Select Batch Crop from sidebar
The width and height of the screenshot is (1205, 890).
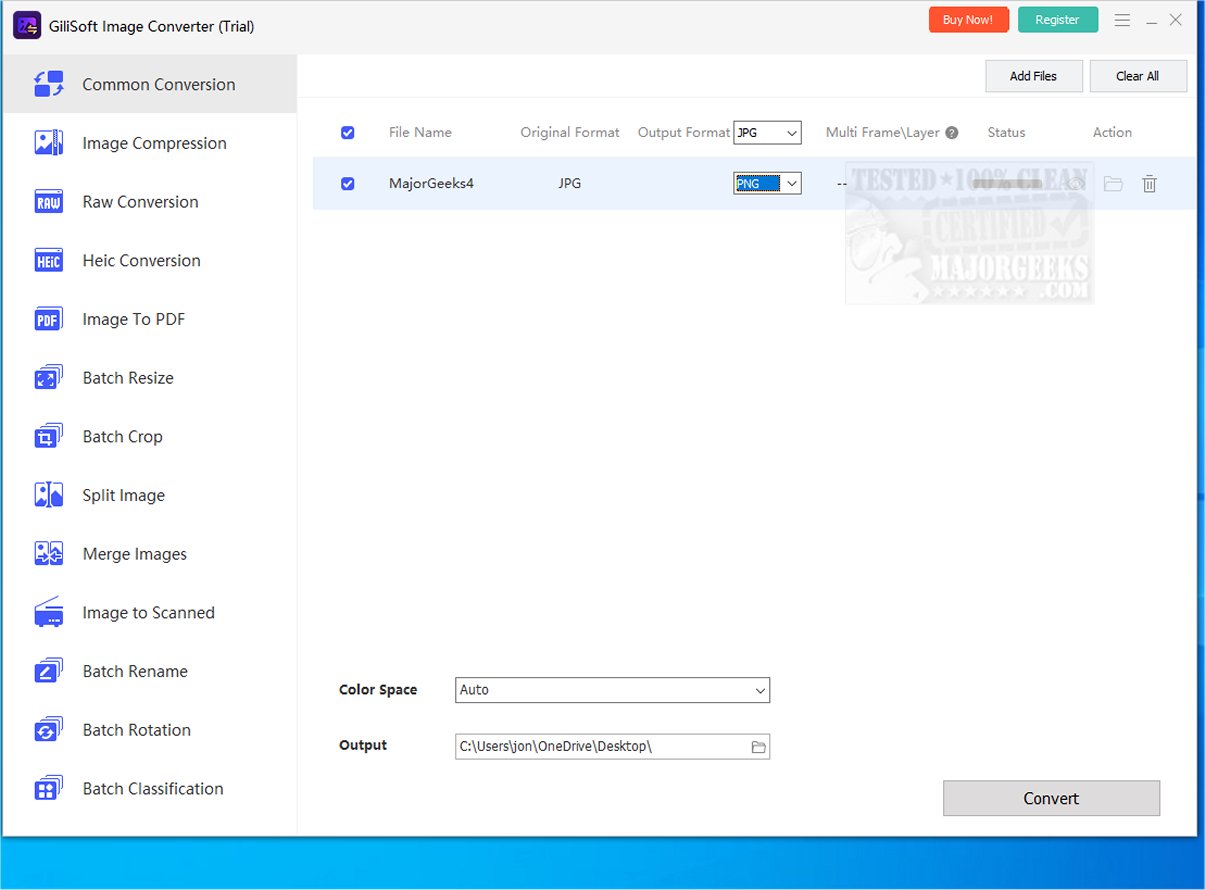click(149, 437)
